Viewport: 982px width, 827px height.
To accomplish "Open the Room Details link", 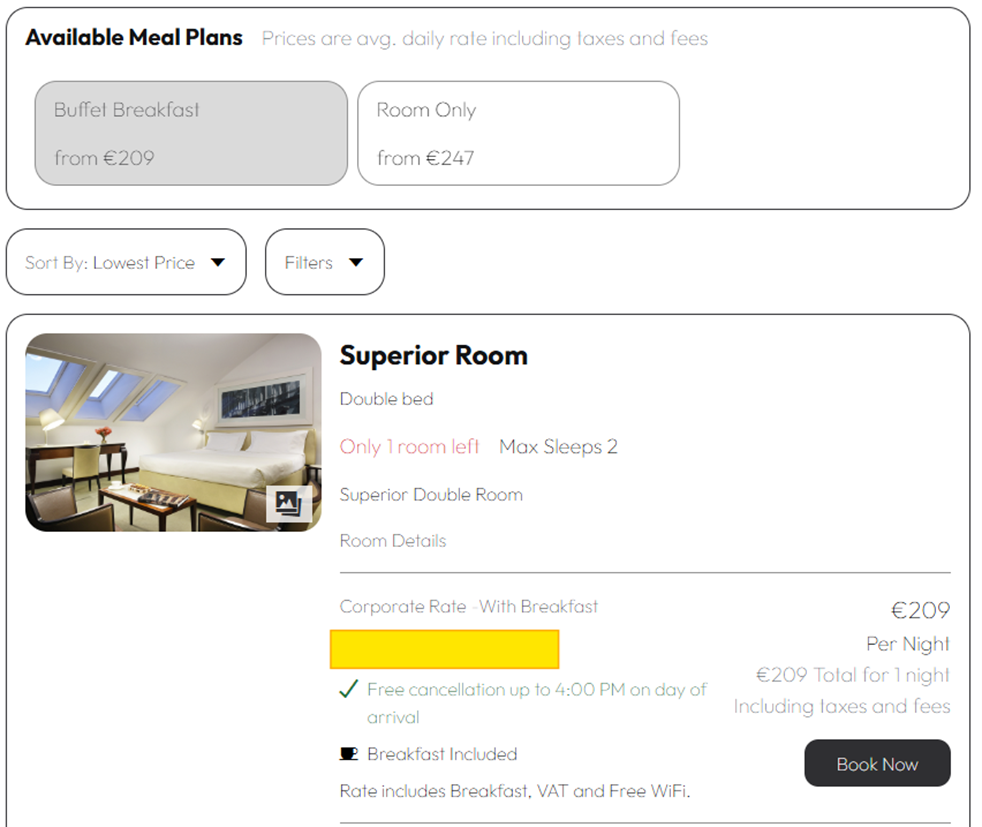I will 393,541.
